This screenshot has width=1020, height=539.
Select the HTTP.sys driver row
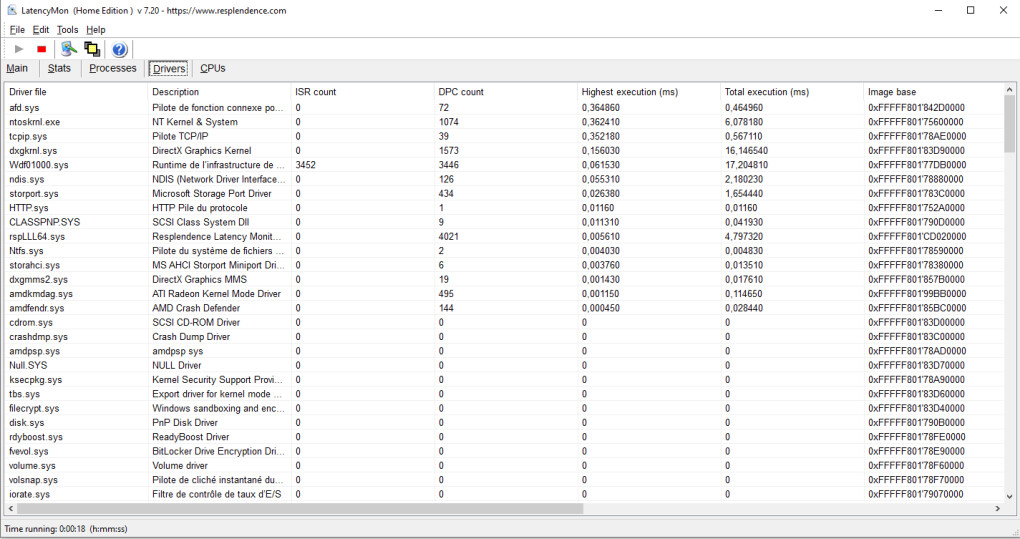click(x=504, y=208)
